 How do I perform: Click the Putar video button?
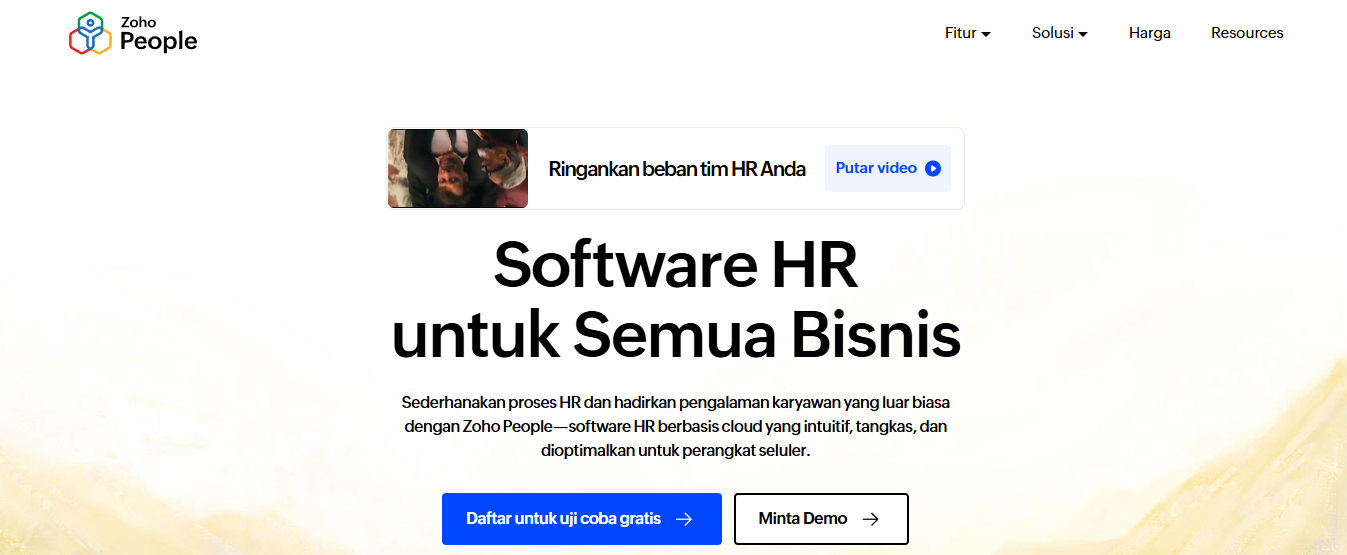point(888,168)
